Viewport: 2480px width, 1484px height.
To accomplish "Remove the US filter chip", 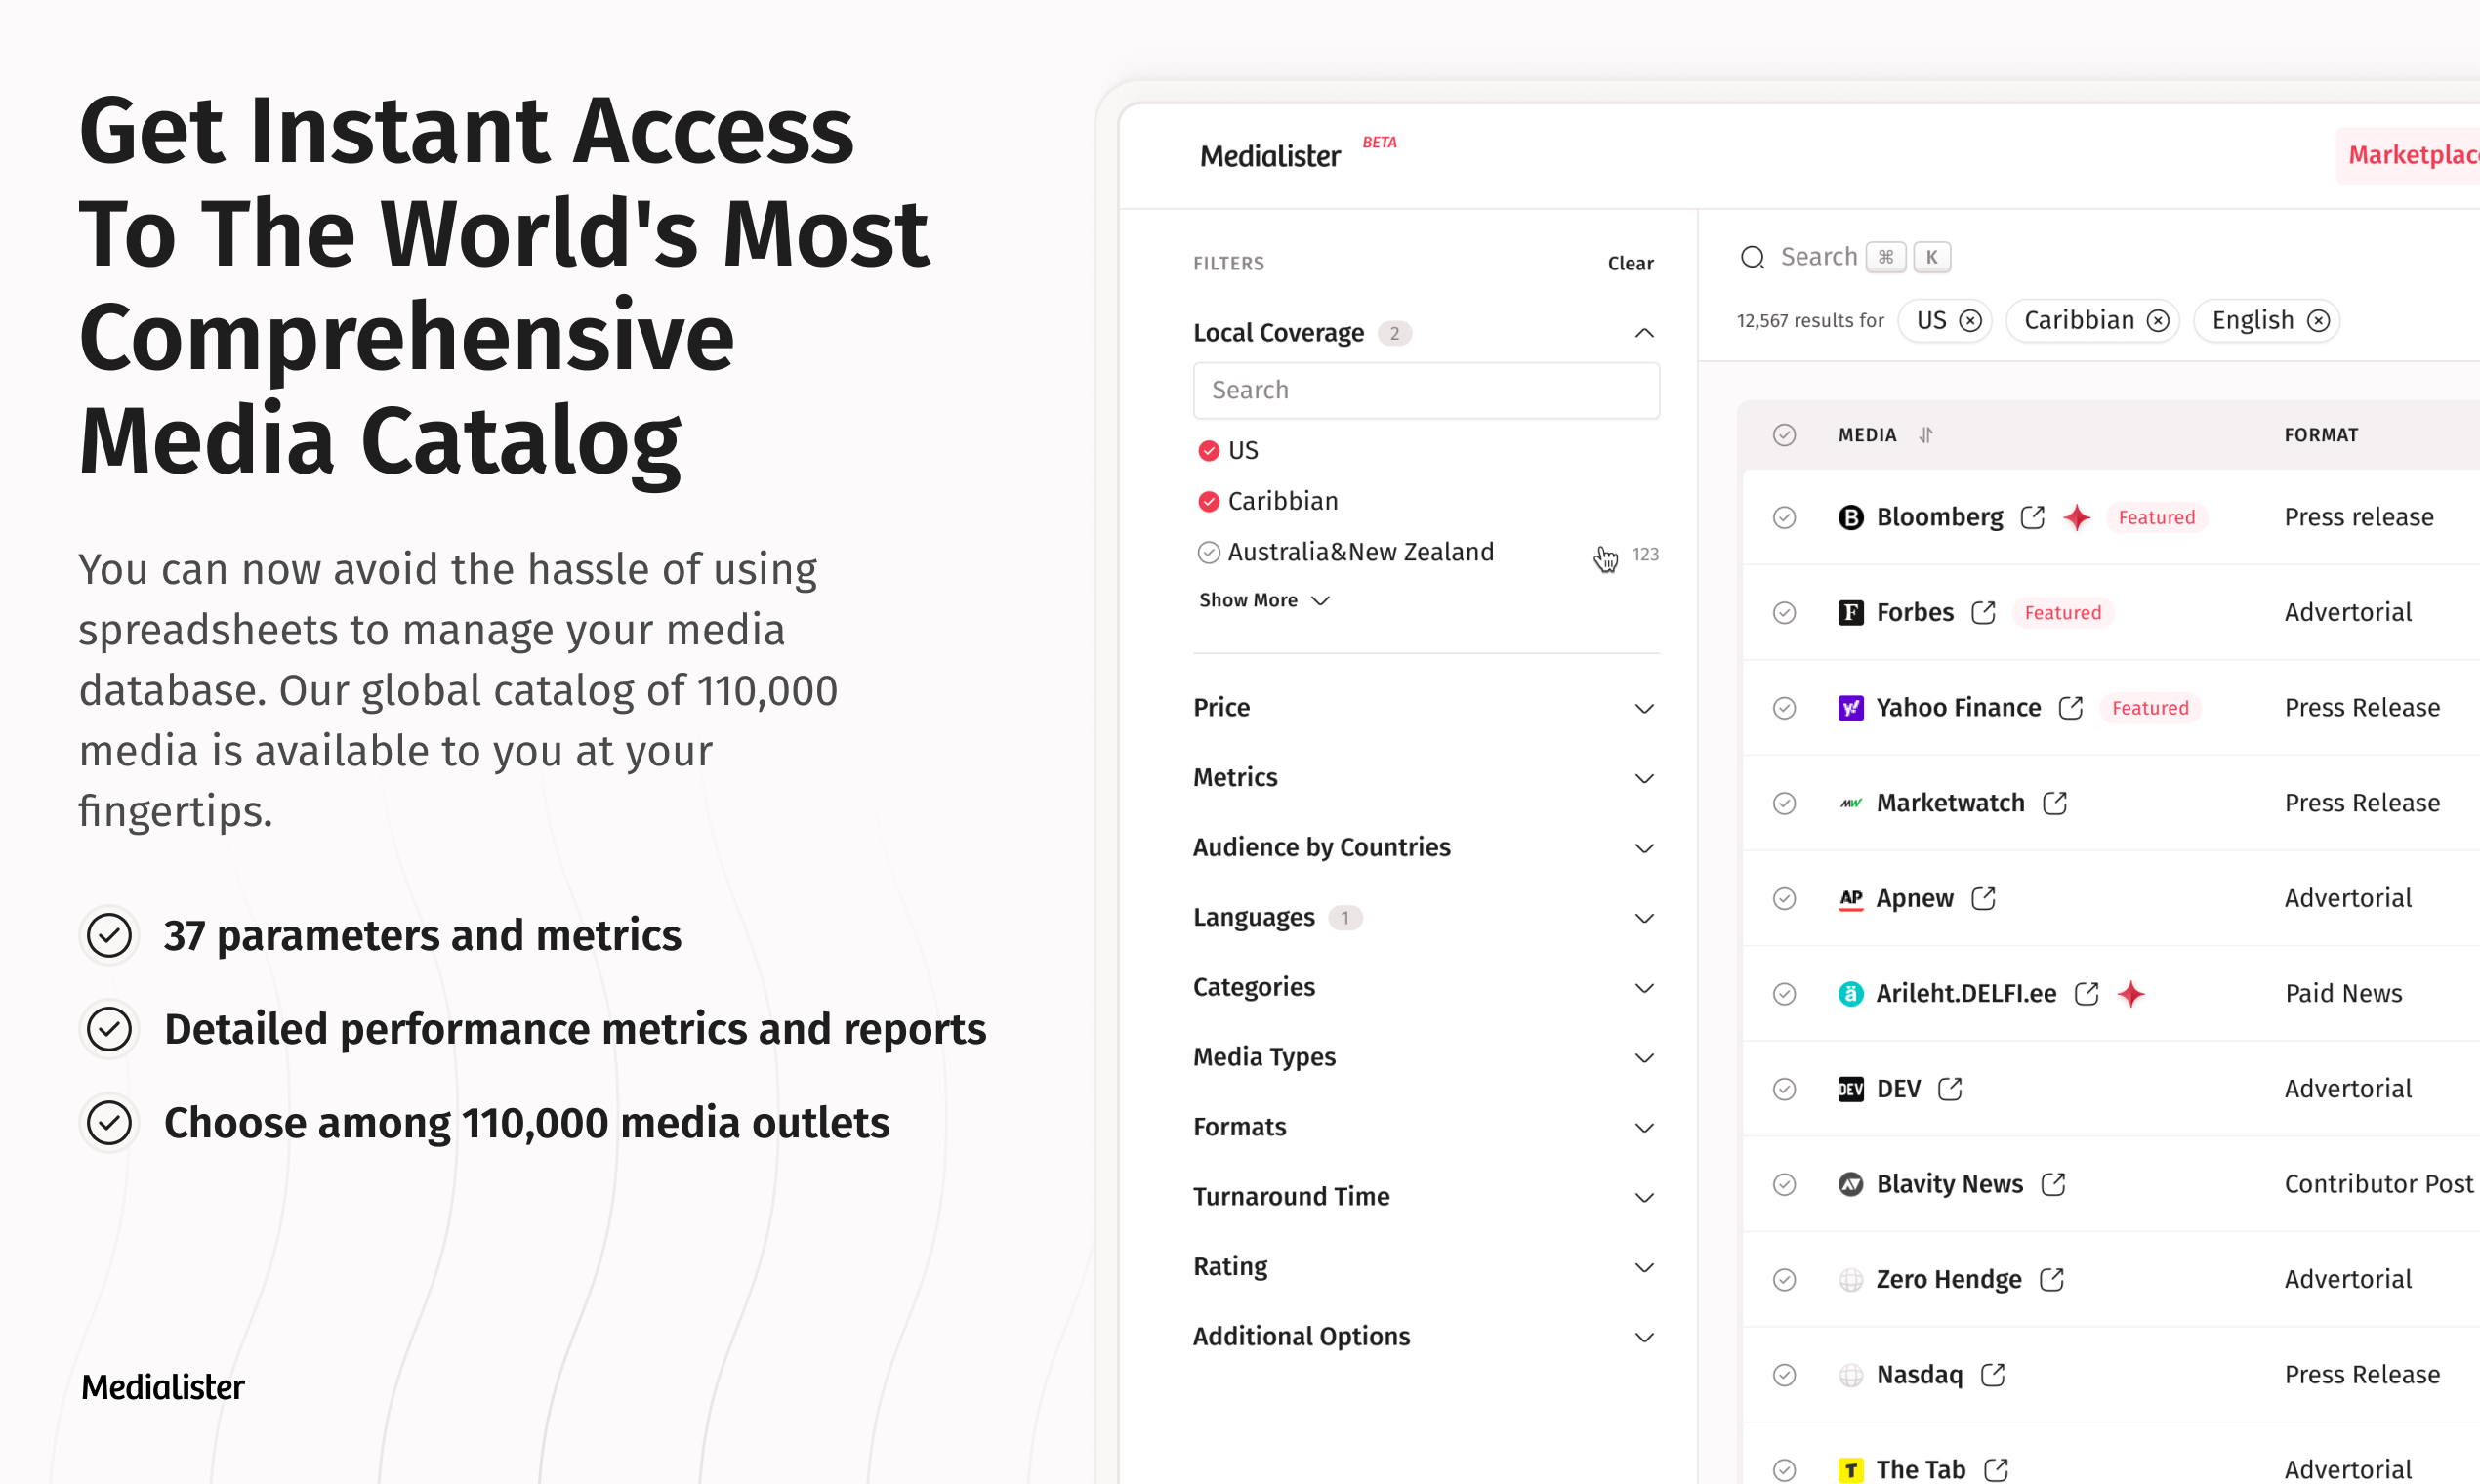I will pyautogui.click(x=1970, y=320).
